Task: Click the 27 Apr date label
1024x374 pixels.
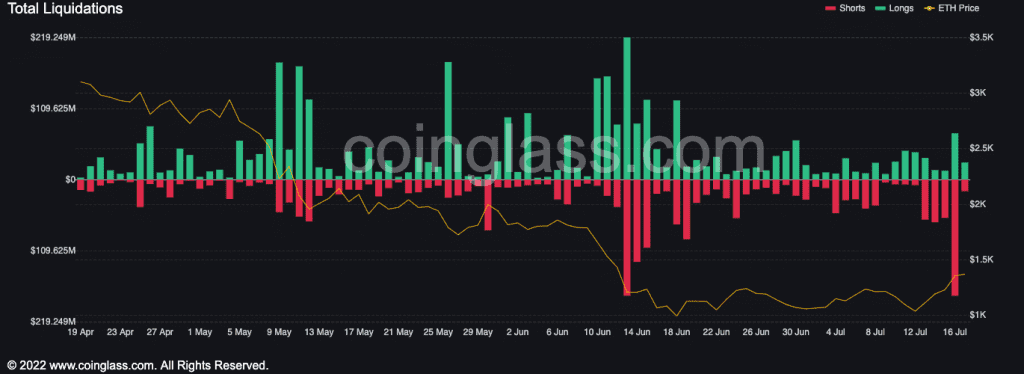Action: (160, 332)
